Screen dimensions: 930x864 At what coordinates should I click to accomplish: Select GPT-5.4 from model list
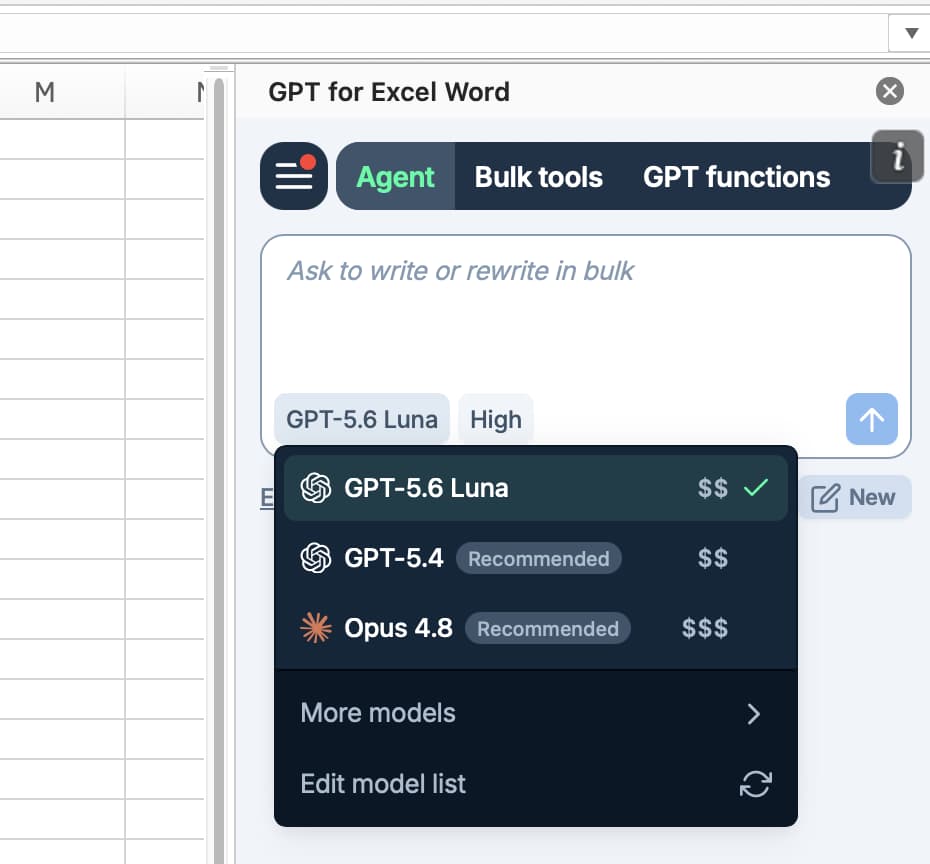coord(536,558)
